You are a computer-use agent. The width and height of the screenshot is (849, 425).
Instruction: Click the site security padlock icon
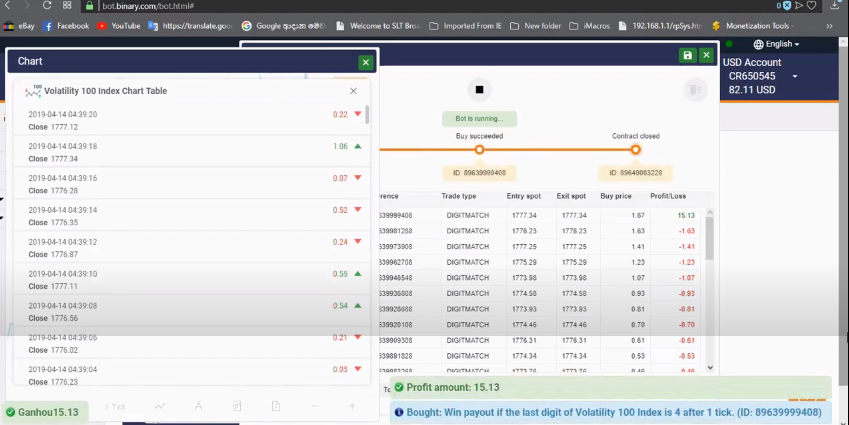tap(89, 6)
